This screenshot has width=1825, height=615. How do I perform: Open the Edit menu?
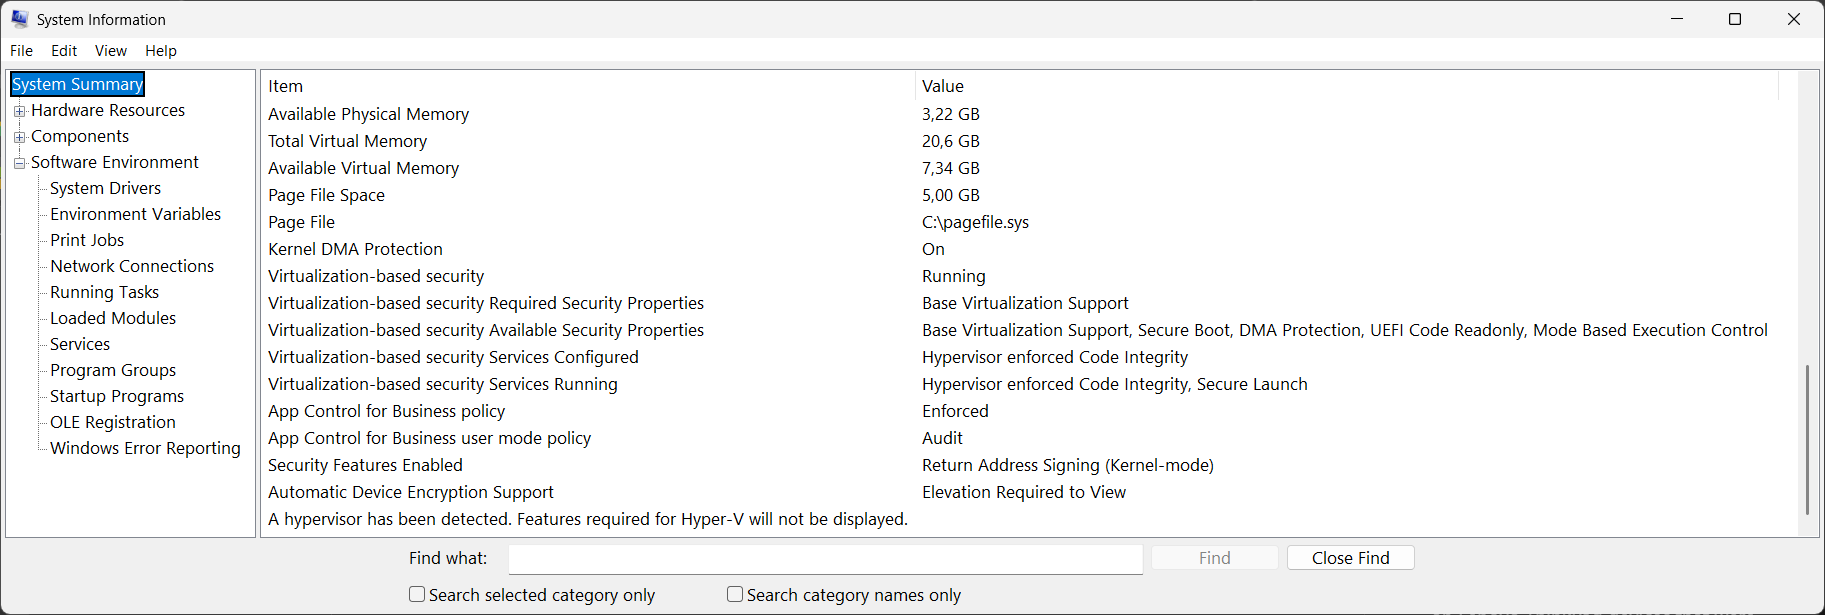(x=64, y=51)
